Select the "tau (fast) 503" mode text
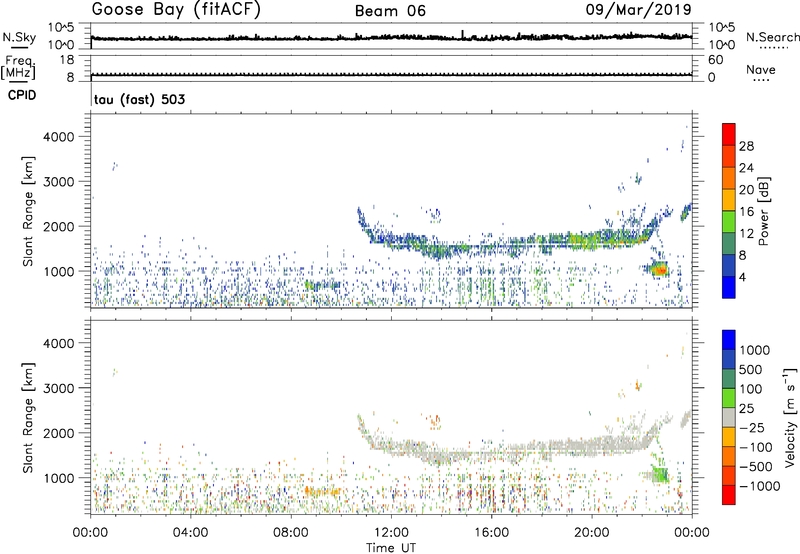Viewport: 800px width, 554px height. pyautogui.click(x=139, y=99)
